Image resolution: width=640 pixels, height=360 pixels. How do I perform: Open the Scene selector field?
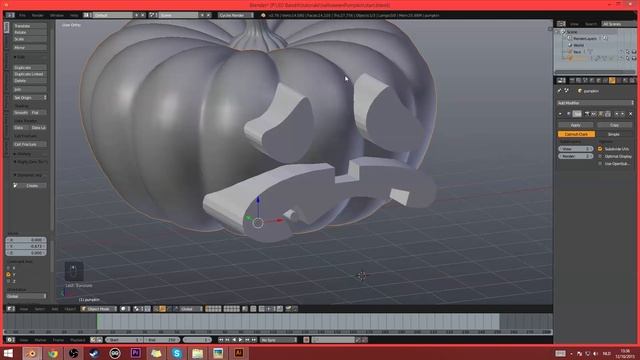[x=178, y=15]
